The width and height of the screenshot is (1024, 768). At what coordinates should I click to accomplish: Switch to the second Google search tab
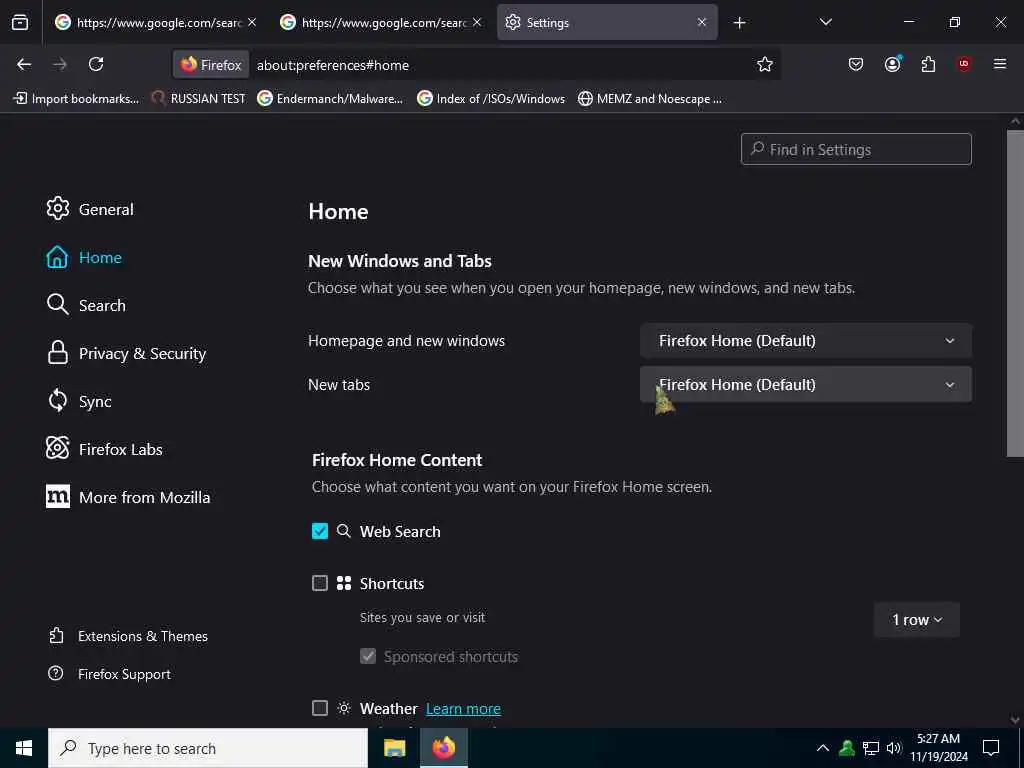[x=381, y=22]
